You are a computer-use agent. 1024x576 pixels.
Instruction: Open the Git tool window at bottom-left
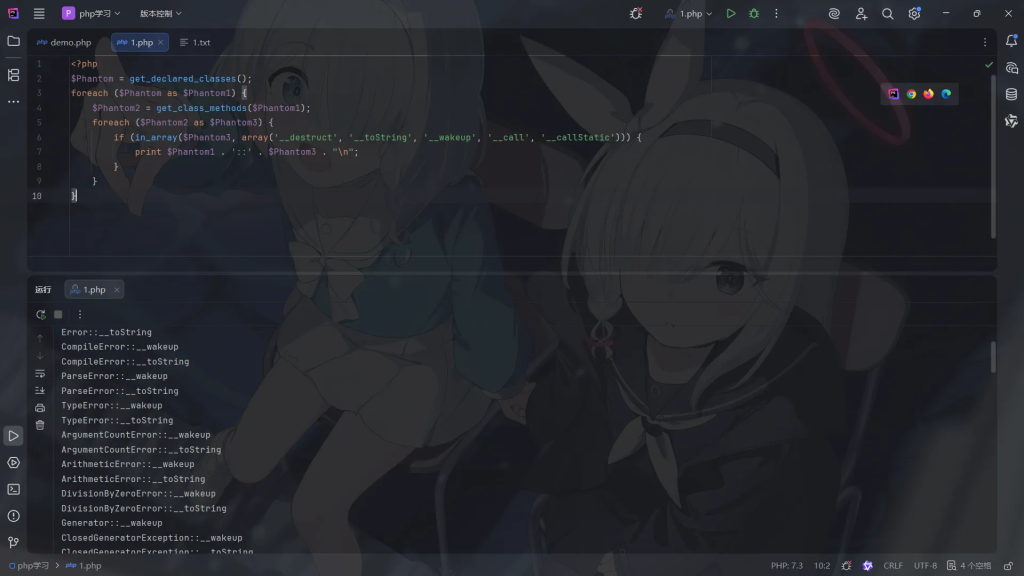13,542
